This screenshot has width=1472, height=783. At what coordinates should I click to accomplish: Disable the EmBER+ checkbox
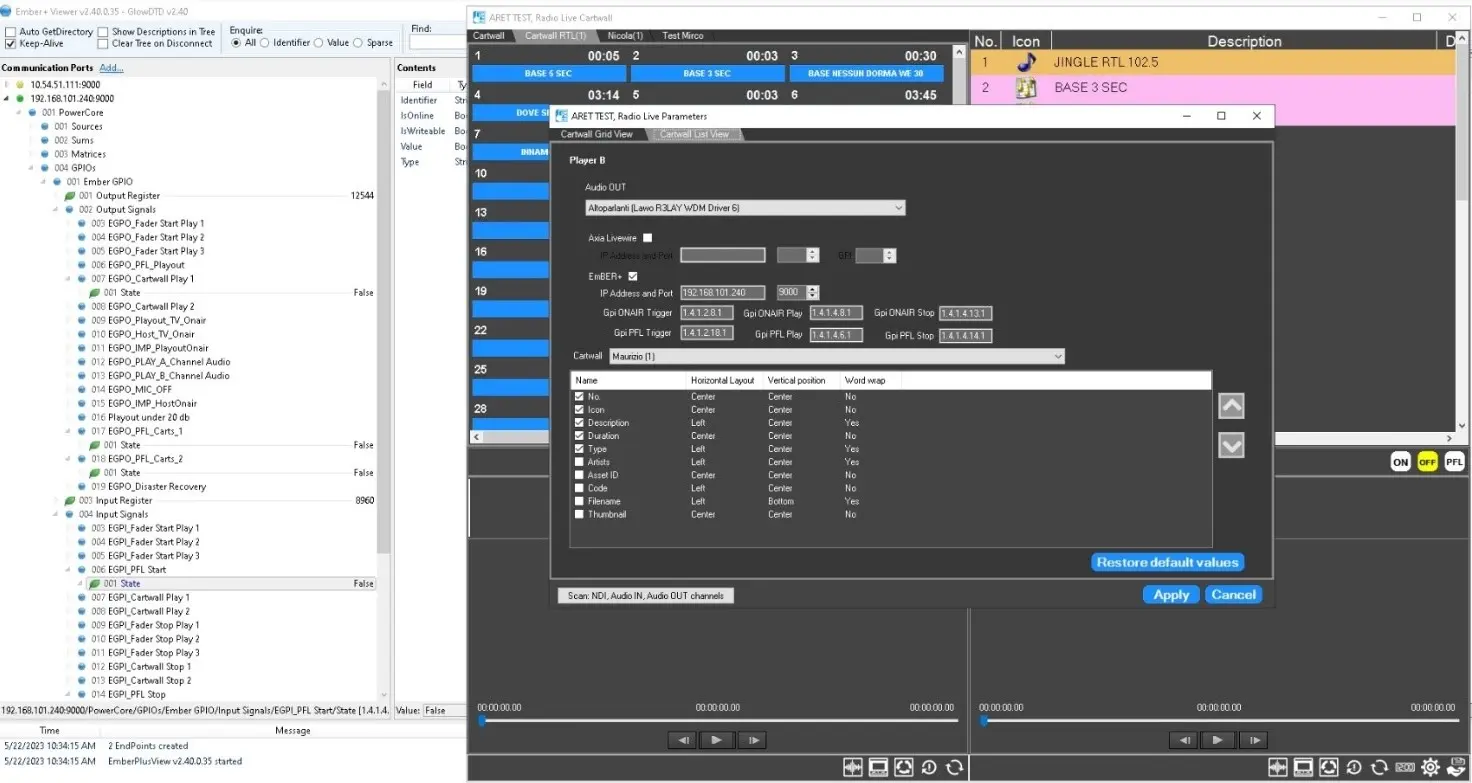632,276
